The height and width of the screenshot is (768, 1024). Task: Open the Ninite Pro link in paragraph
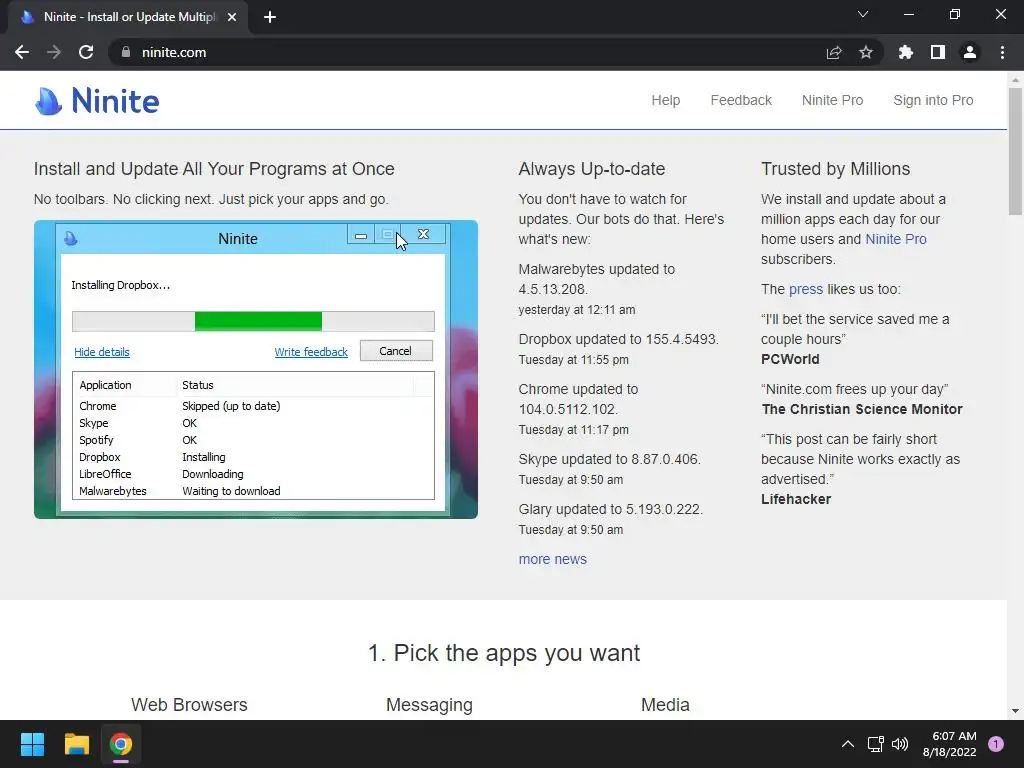(895, 239)
